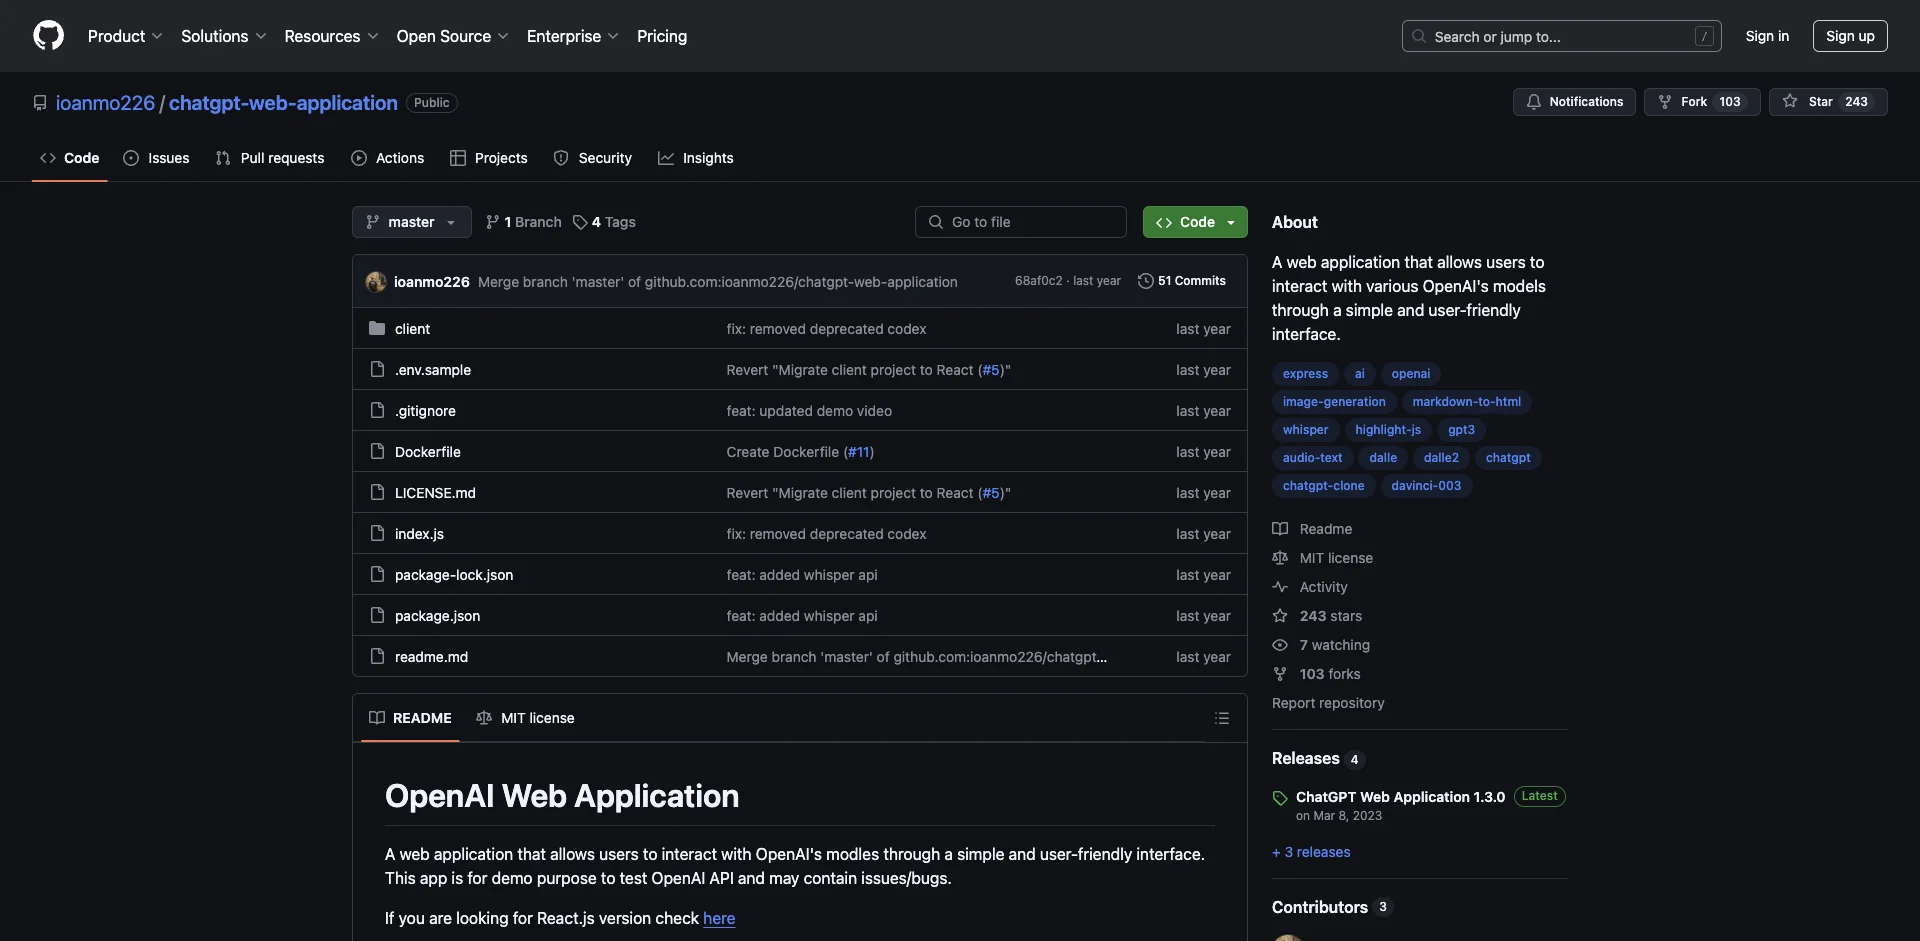Open the Pricing link
This screenshot has height=941, width=1920.
point(662,36)
